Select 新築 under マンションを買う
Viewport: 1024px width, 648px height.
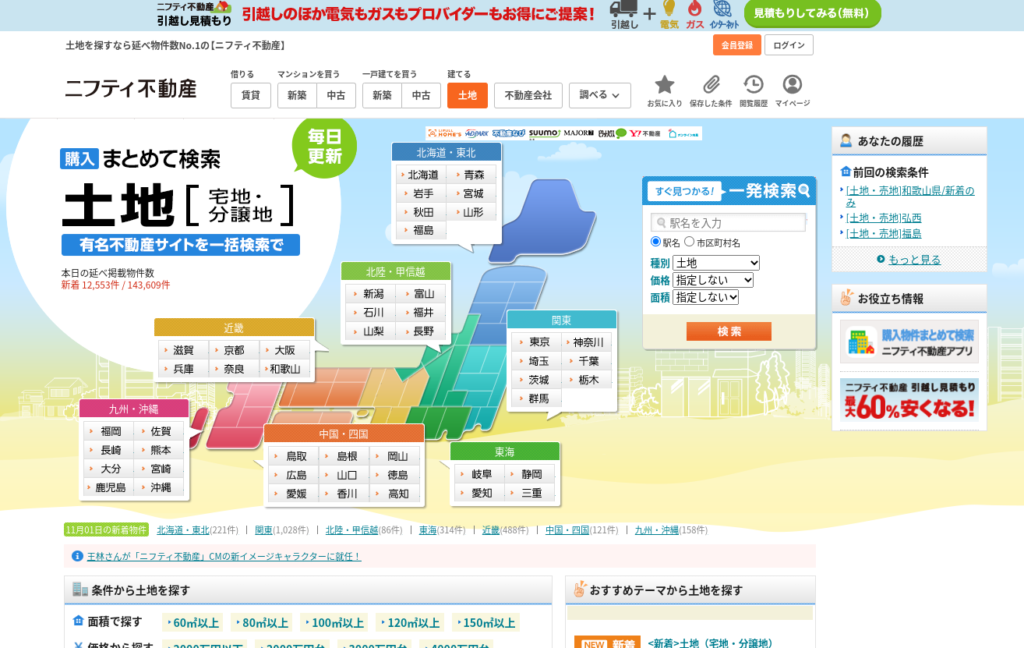pos(297,95)
